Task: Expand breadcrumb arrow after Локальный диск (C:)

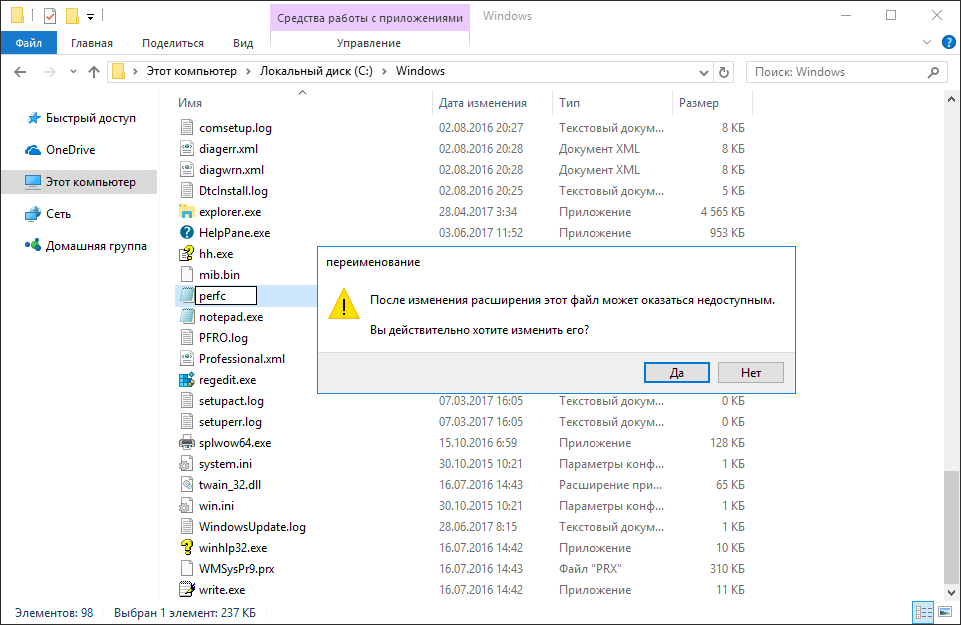Action: tap(384, 72)
